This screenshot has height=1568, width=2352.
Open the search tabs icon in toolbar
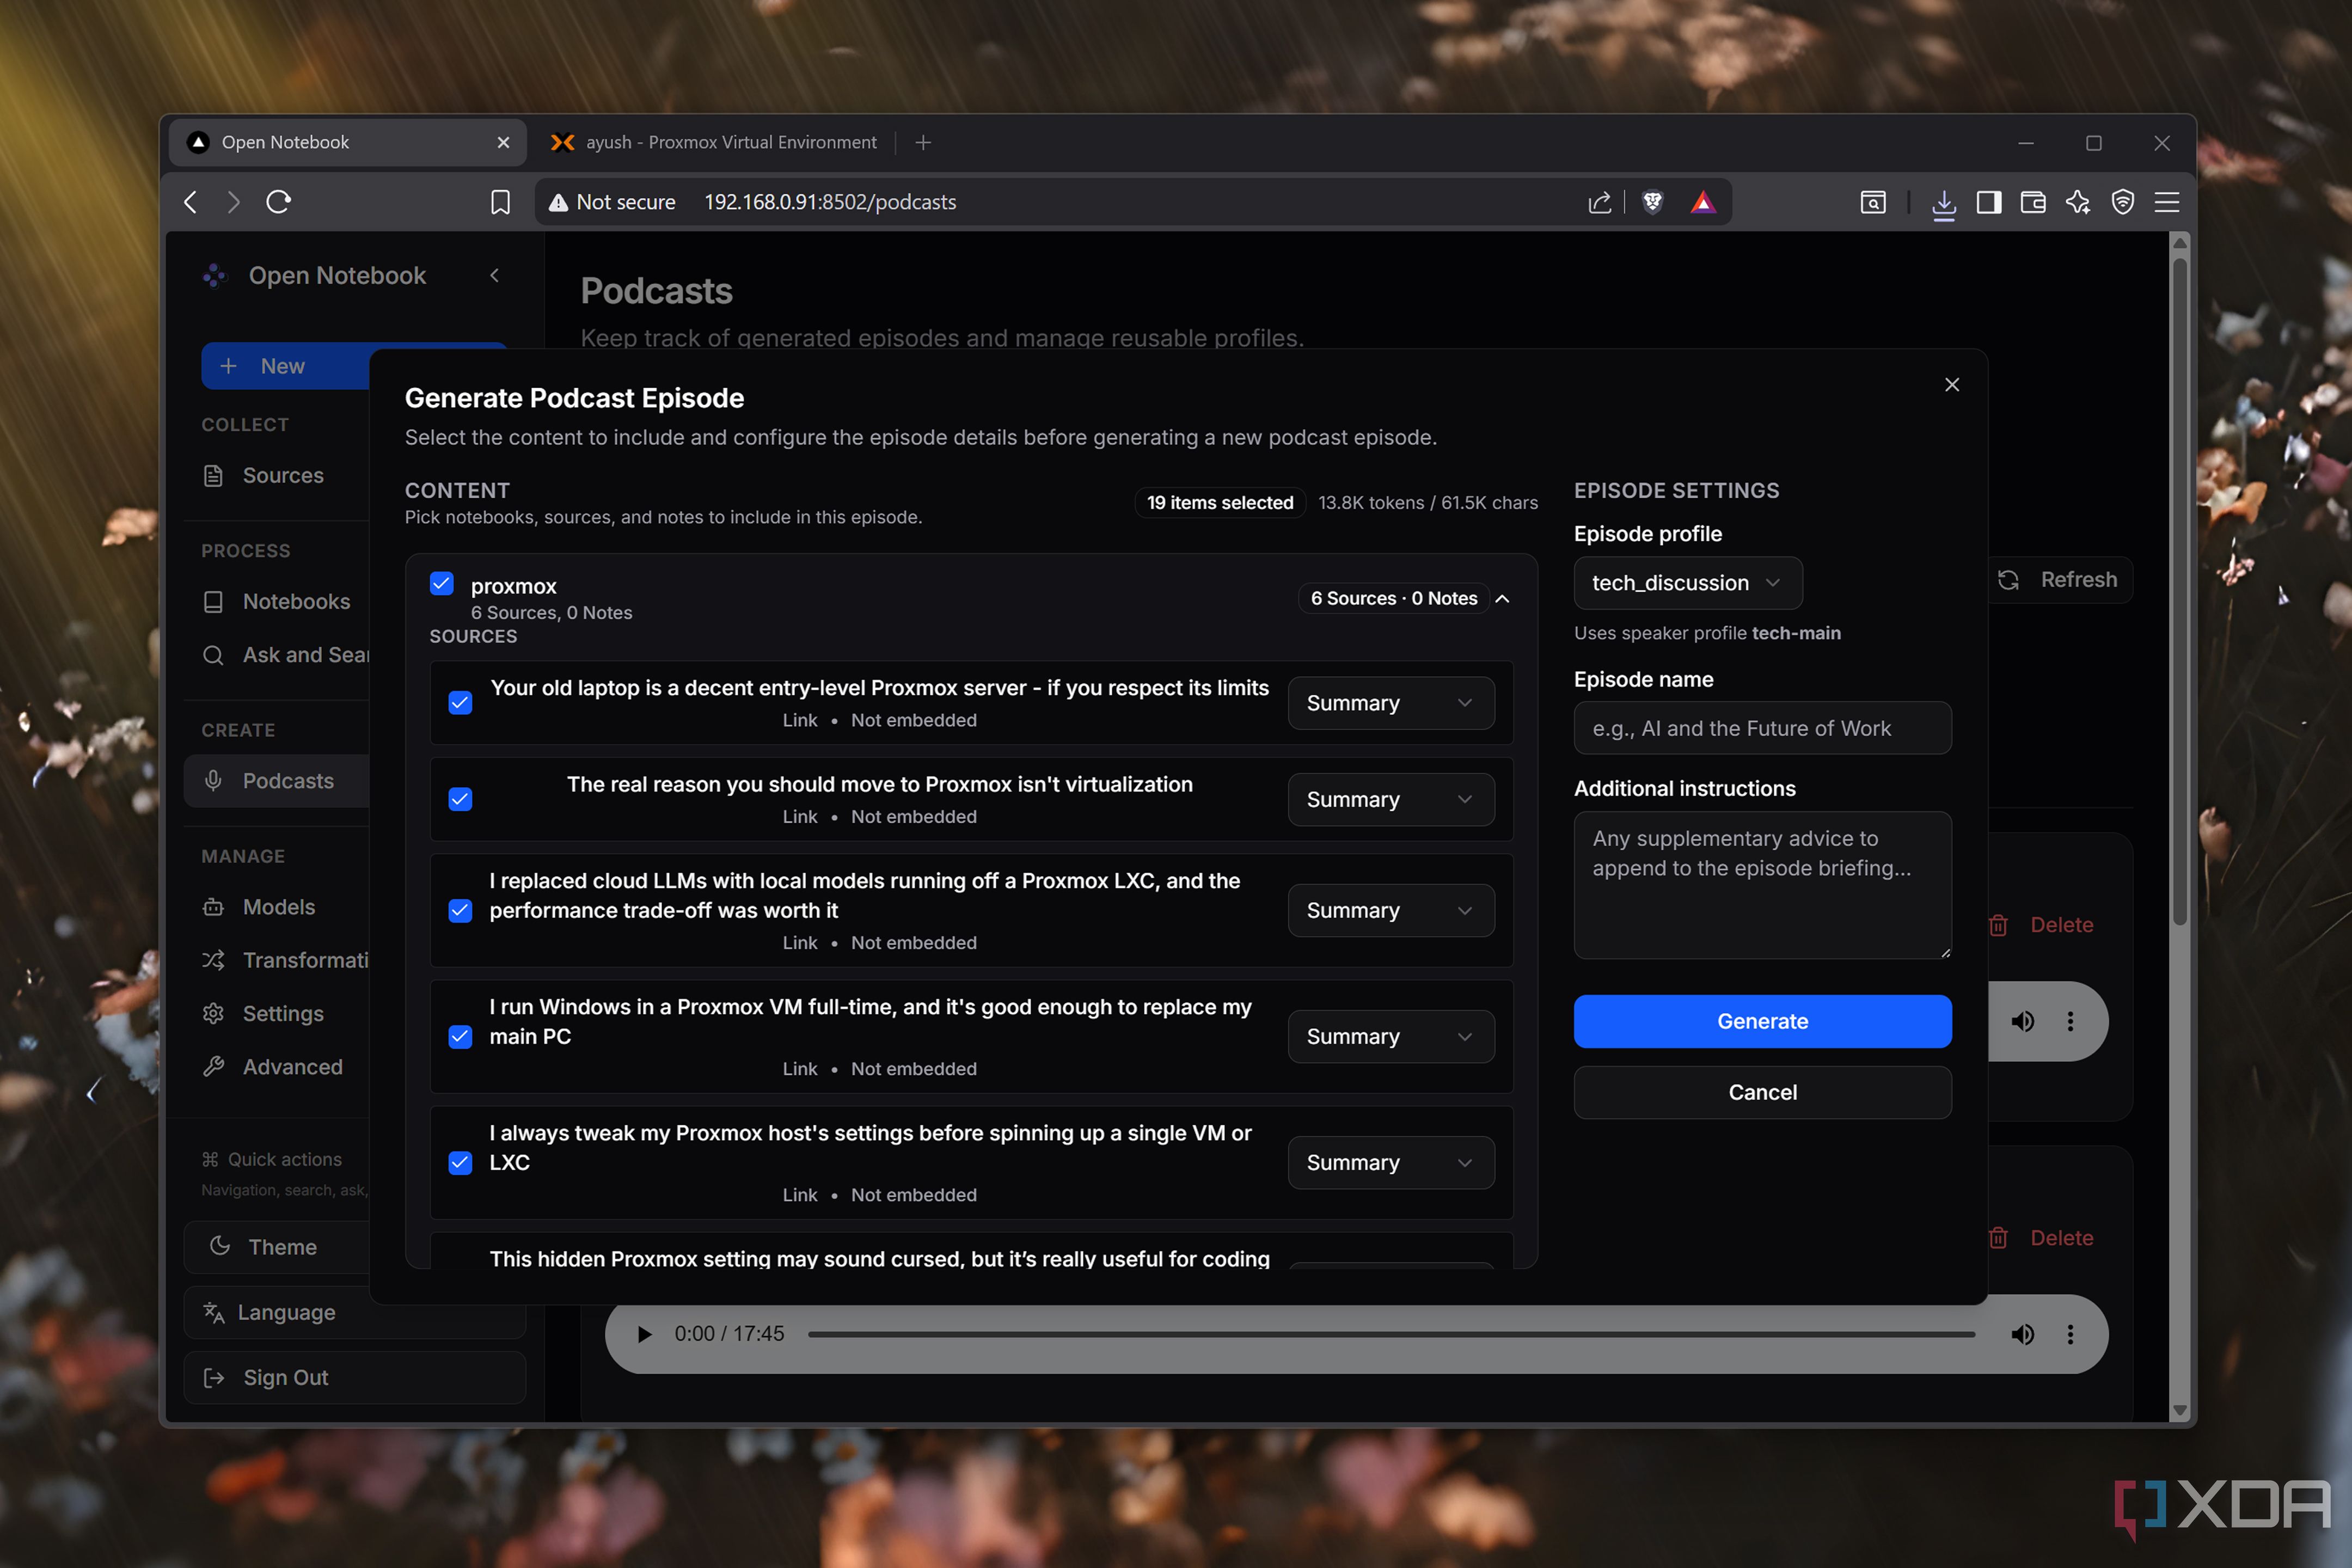coord(1872,202)
